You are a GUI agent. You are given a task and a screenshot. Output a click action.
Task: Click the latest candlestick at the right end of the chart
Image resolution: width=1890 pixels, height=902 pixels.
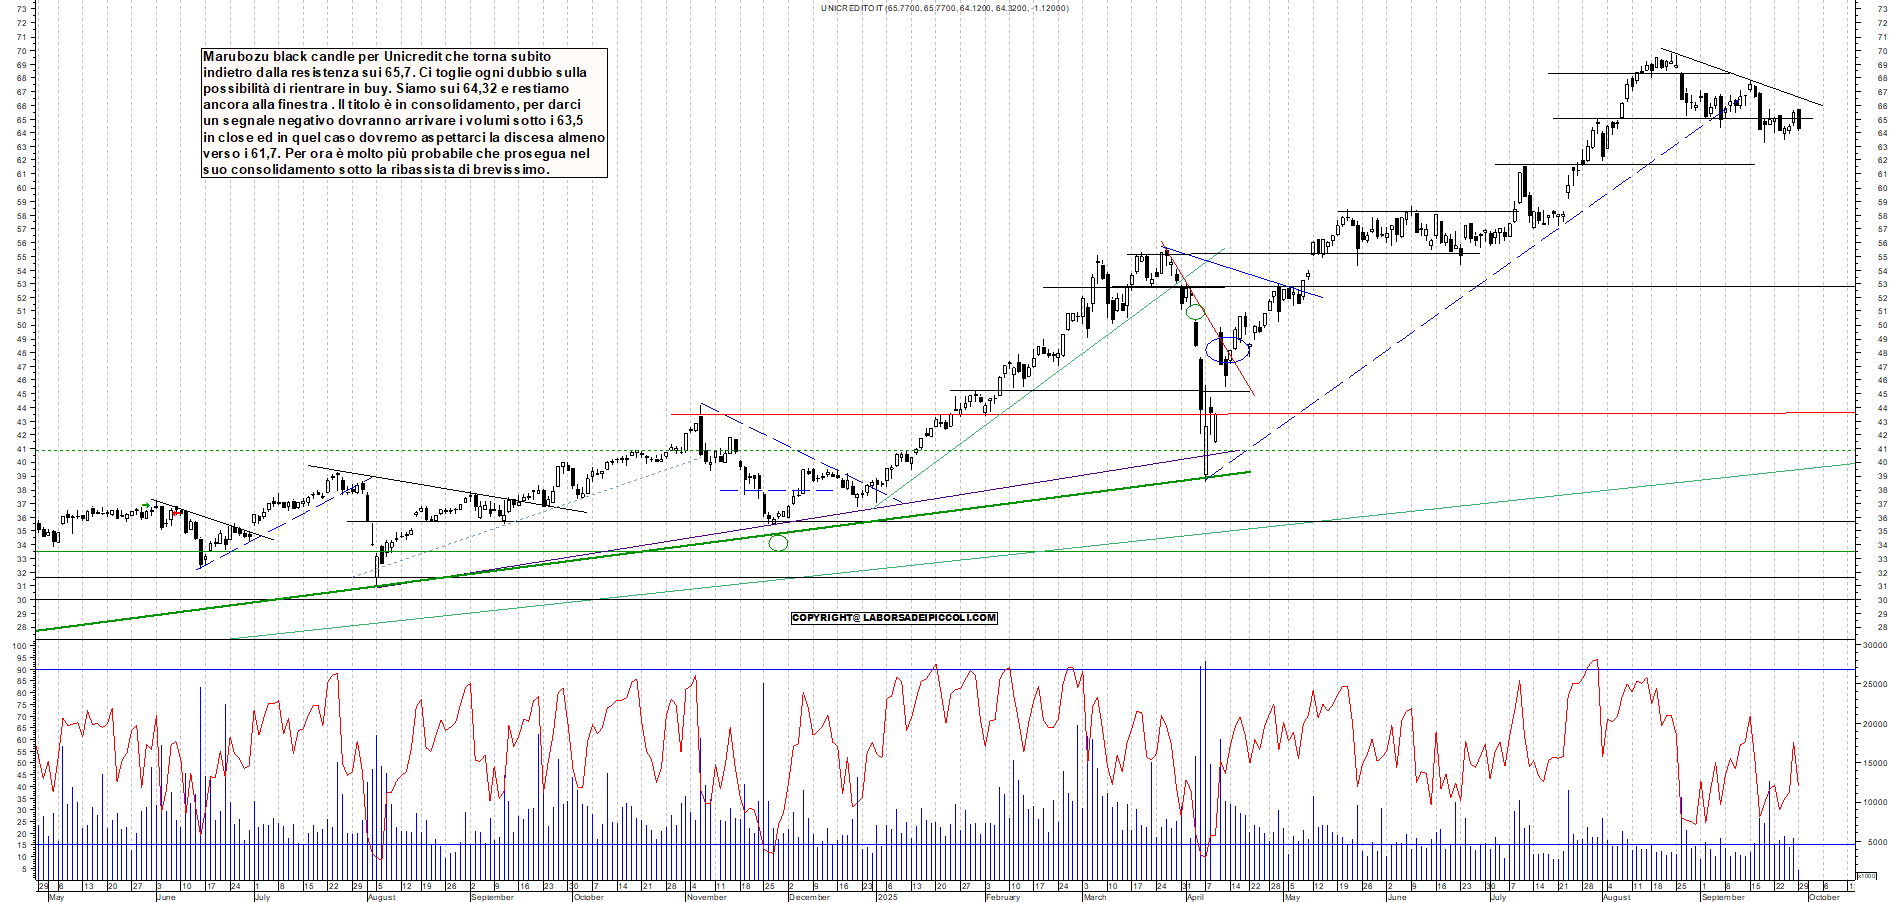[1799, 119]
